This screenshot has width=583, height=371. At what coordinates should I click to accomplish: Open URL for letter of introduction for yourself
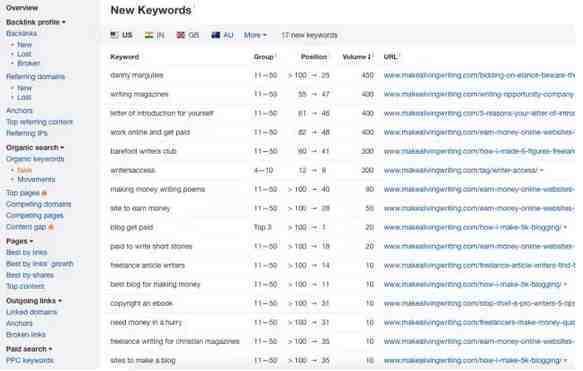[x=479, y=113]
